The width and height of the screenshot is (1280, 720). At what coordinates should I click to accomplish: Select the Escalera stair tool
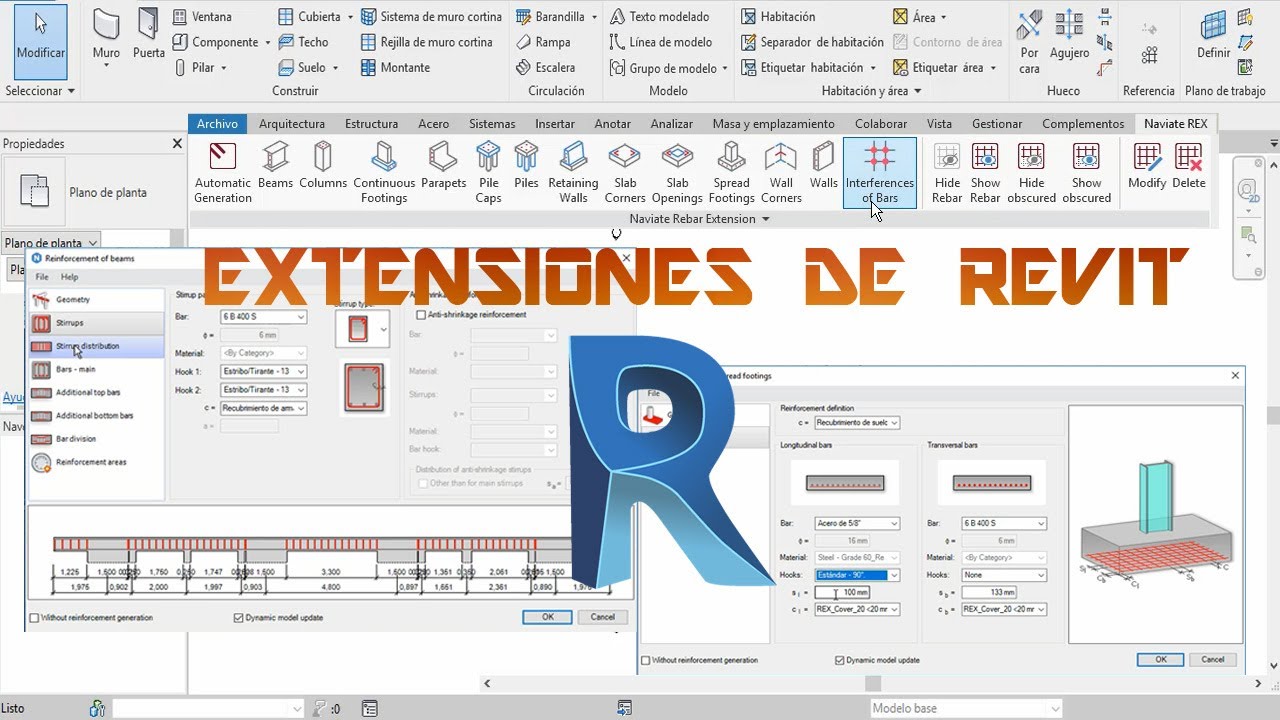(545, 68)
